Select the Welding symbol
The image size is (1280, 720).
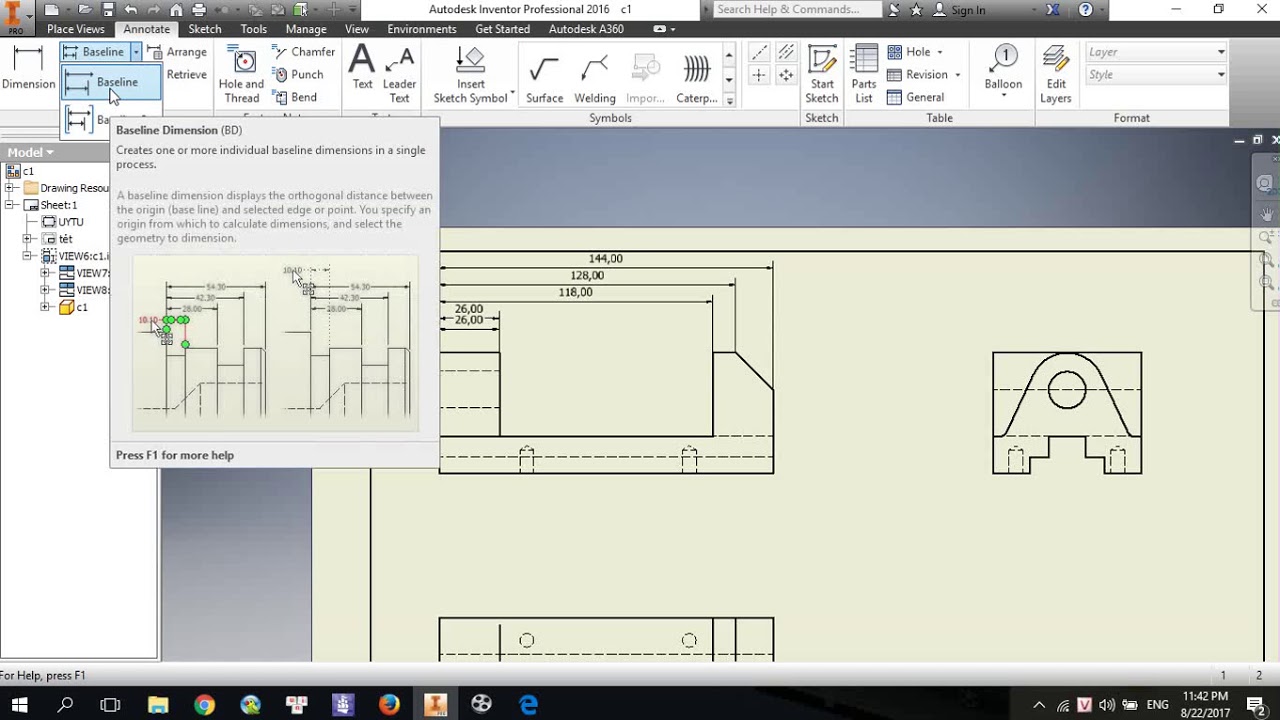click(x=595, y=78)
